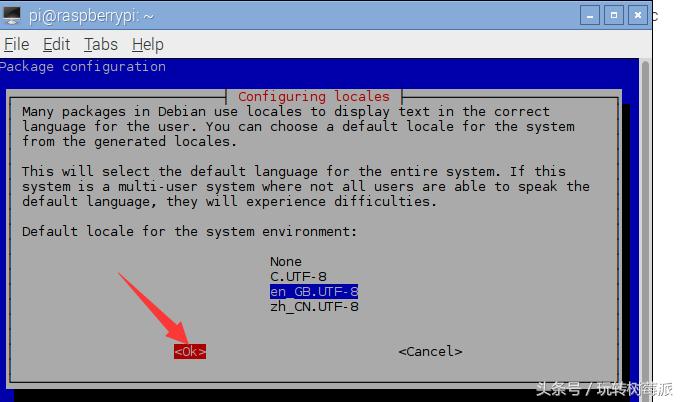The width and height of the screenshot is (682, 402).
Task: Choose the highlighted en_GB.UTF-8 locale
Action: (x=314, y=291)
